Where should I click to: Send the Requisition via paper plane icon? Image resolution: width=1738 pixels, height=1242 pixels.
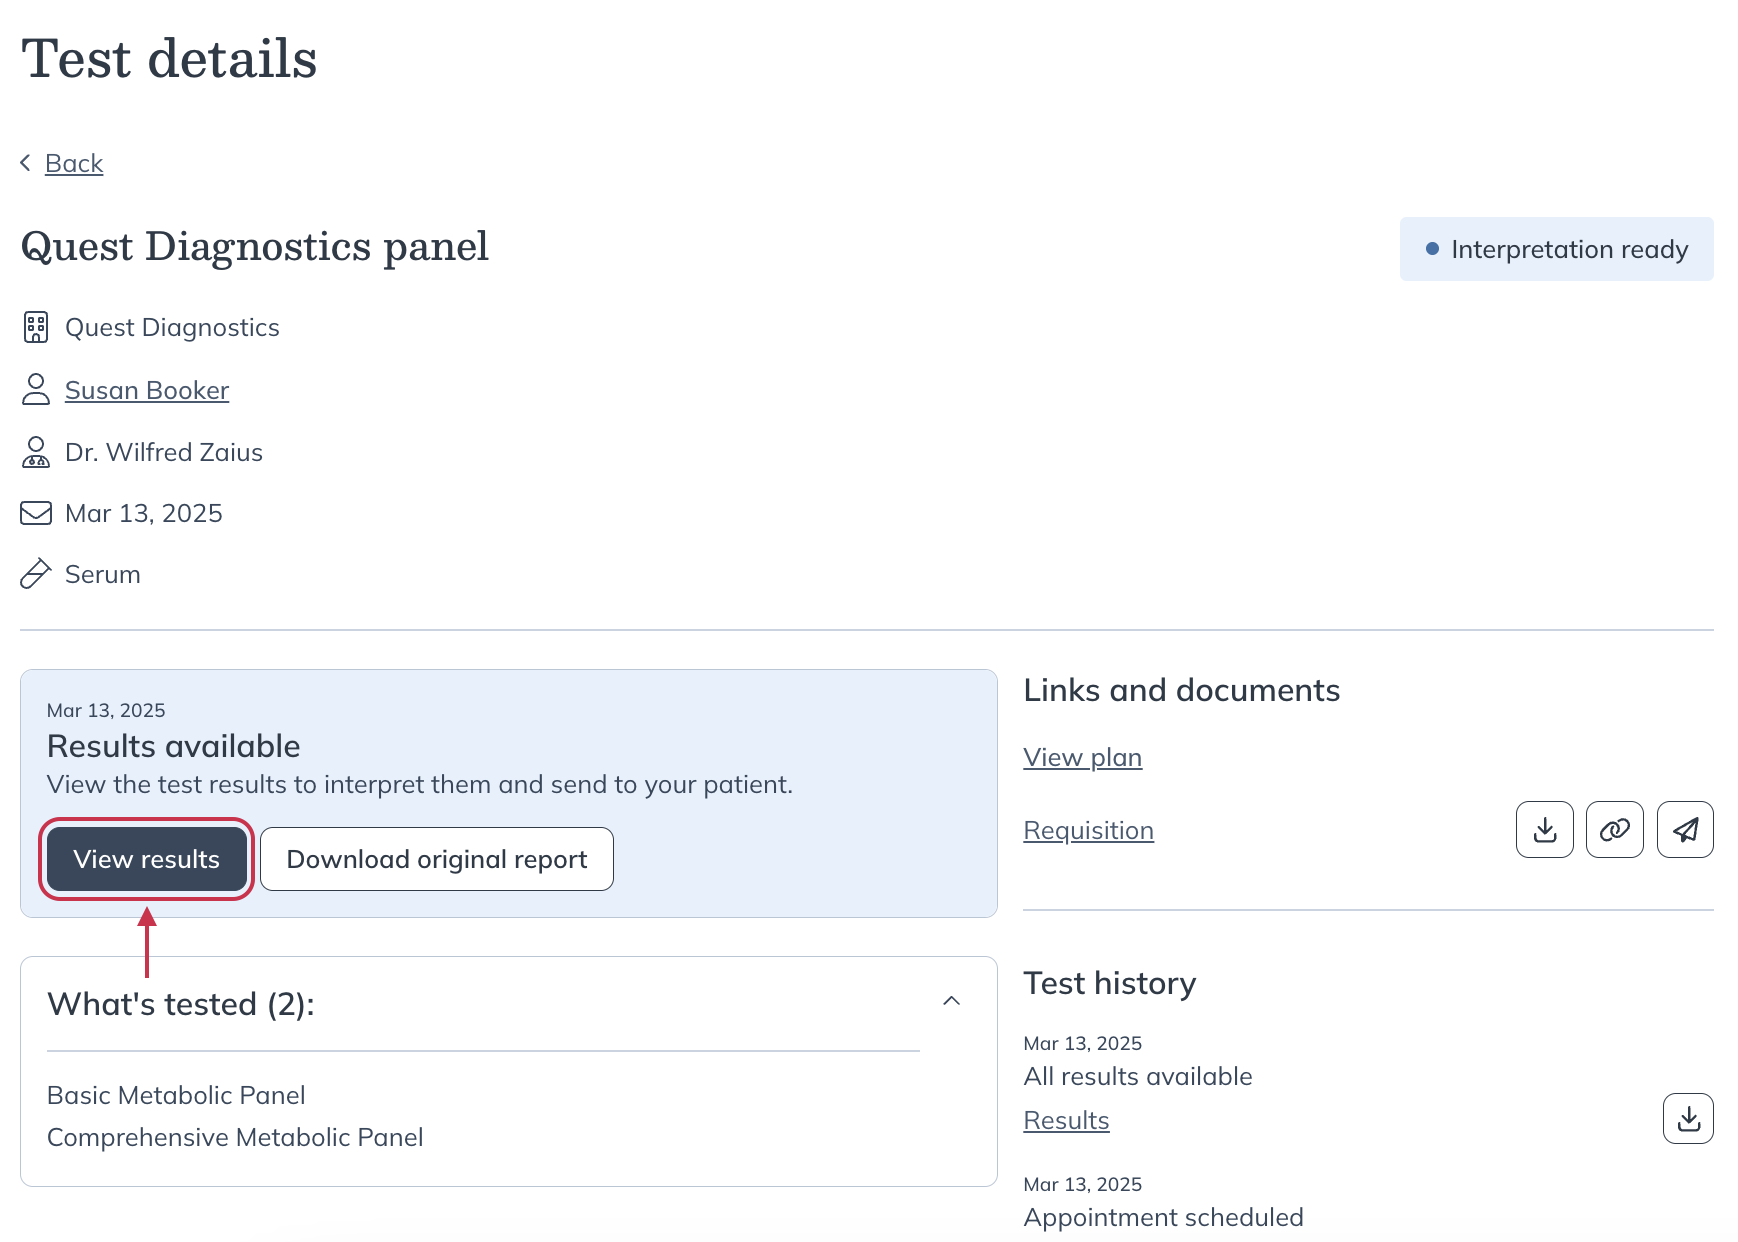1685,830
